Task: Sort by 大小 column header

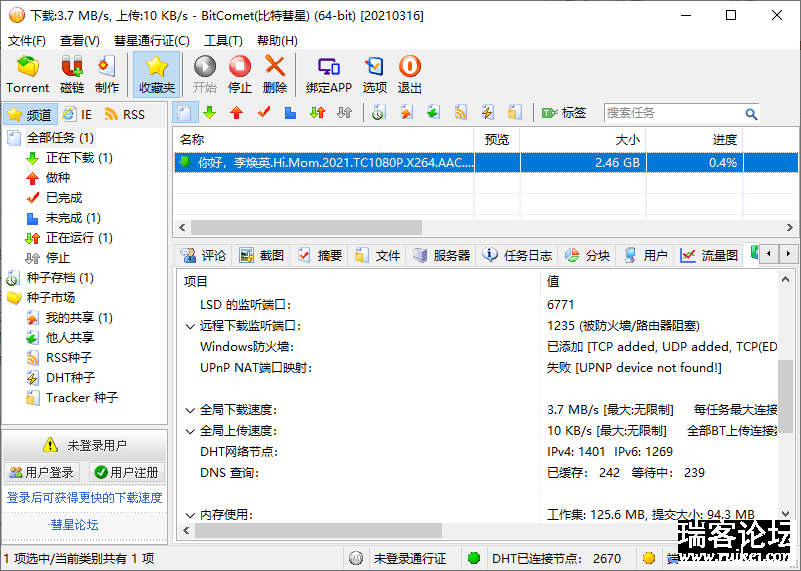Action: (x=582, y=140)
